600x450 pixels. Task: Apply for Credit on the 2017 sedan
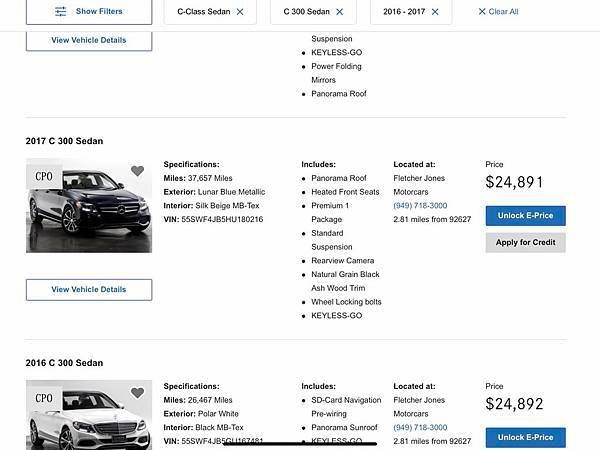coord(525,243)
